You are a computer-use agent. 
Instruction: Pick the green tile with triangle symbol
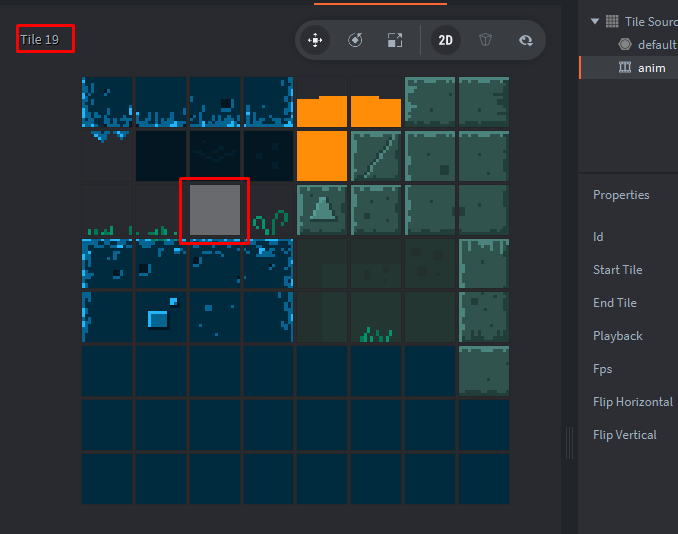tap(322, 210)
